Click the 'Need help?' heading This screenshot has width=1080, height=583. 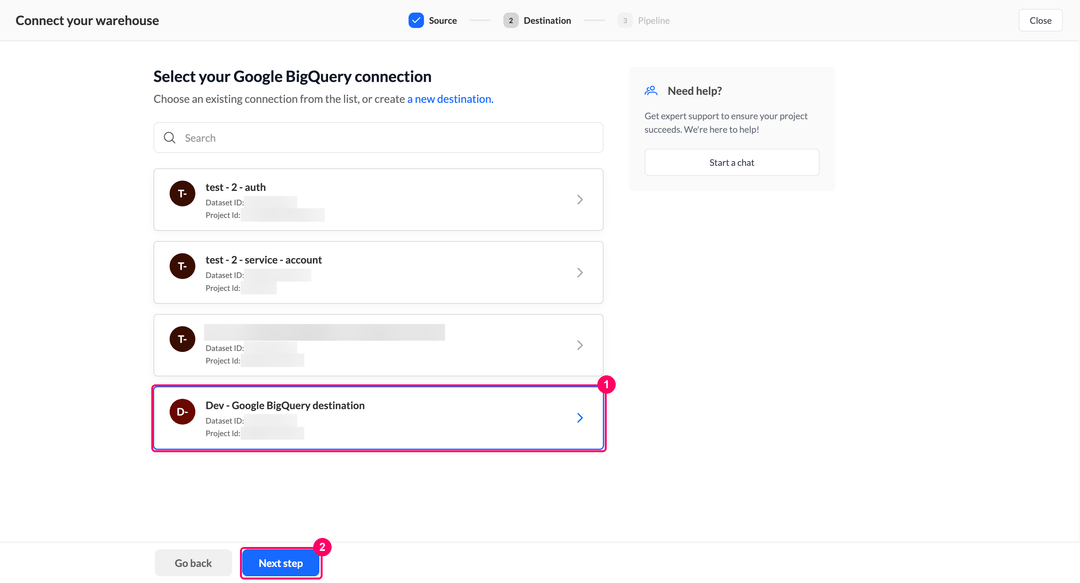[x=694, y=91]
